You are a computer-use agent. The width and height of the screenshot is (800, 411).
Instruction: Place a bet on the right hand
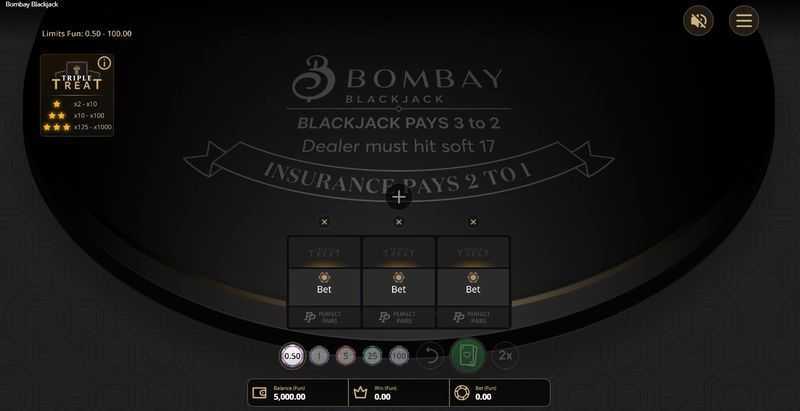[x=473, y=287]
